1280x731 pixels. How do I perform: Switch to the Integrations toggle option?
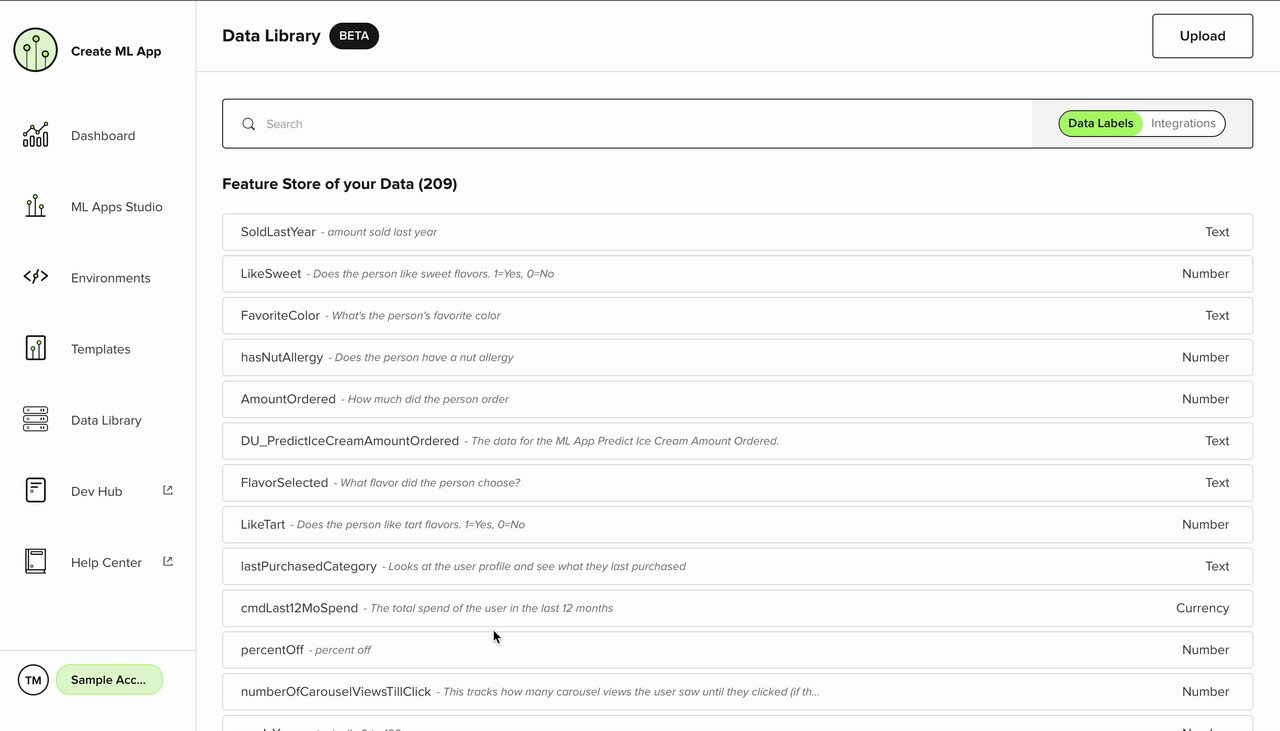click(1183, 124)
